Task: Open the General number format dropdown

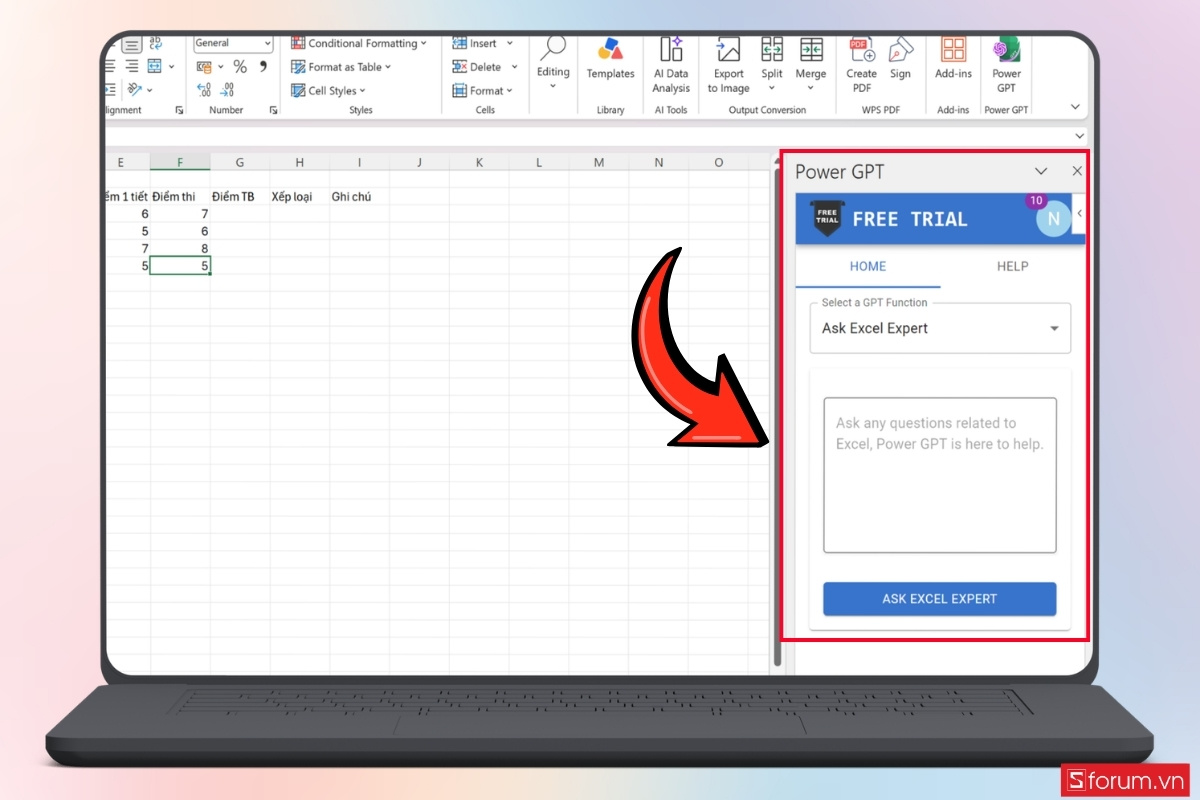Action: 233,44
